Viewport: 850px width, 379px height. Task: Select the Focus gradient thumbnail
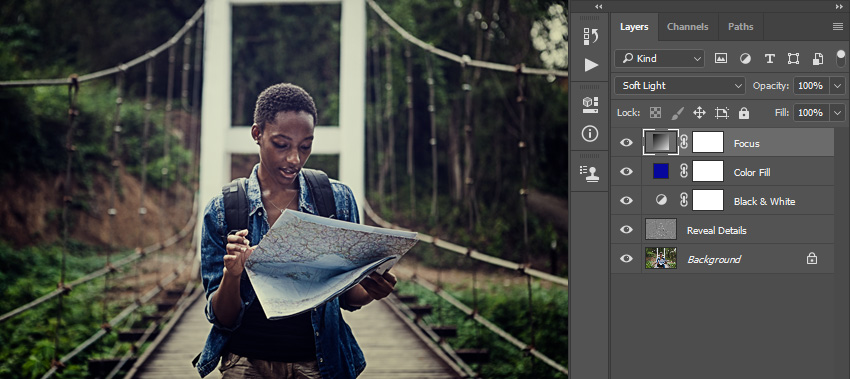coord(661,143)
